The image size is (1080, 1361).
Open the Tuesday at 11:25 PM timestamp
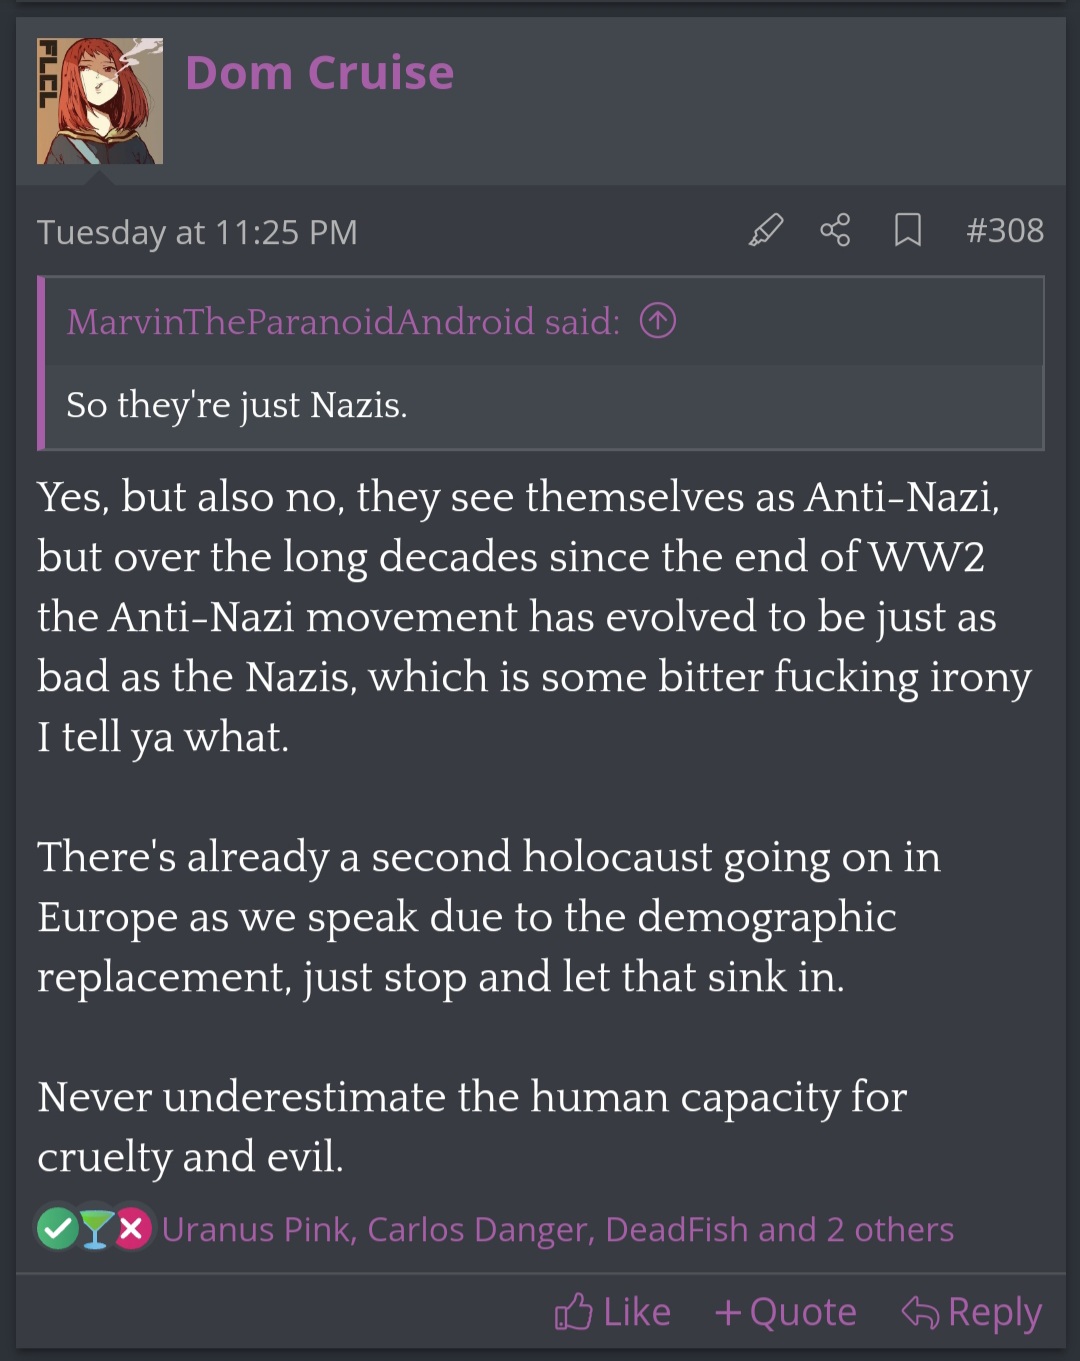click(x=197, y=232)
